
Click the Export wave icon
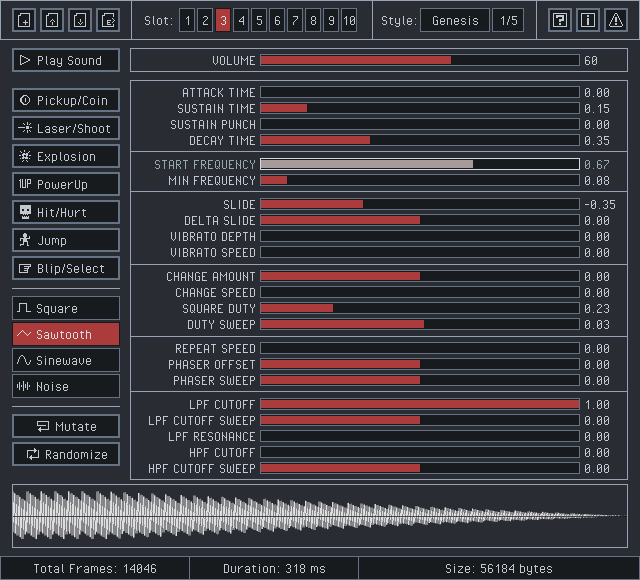(x=108, y=20)
